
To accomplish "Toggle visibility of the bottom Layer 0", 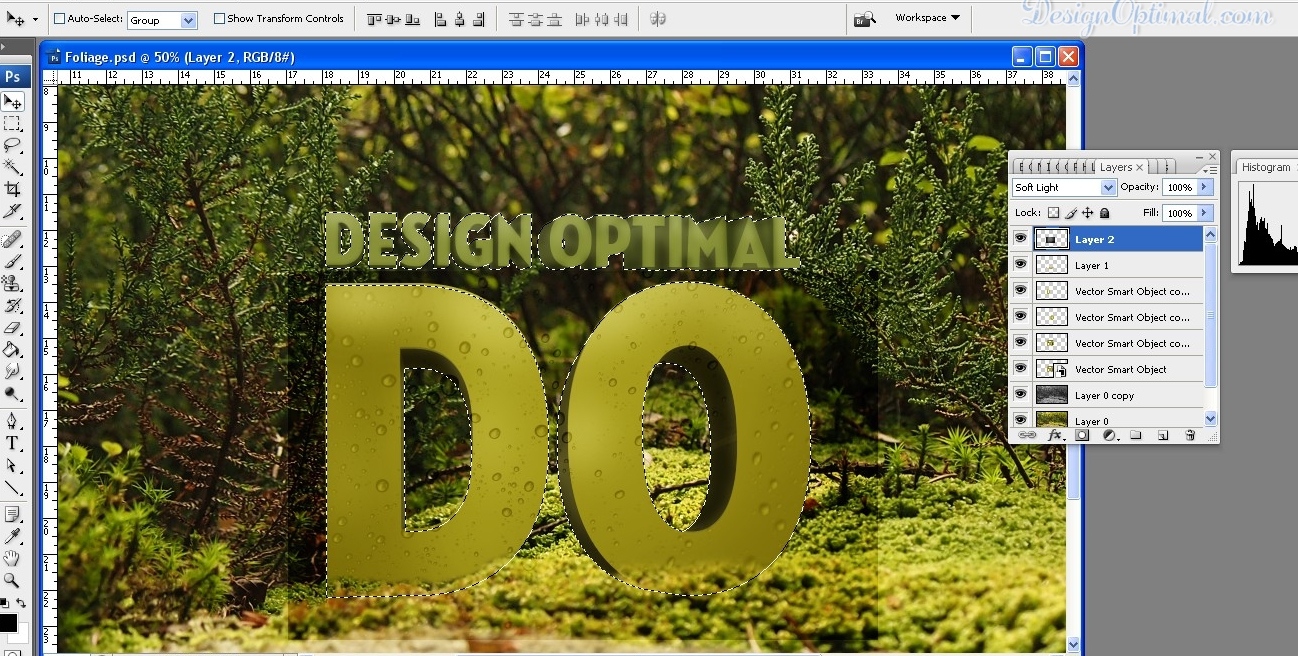I will pyautogui.click(x=1020, y=420).
